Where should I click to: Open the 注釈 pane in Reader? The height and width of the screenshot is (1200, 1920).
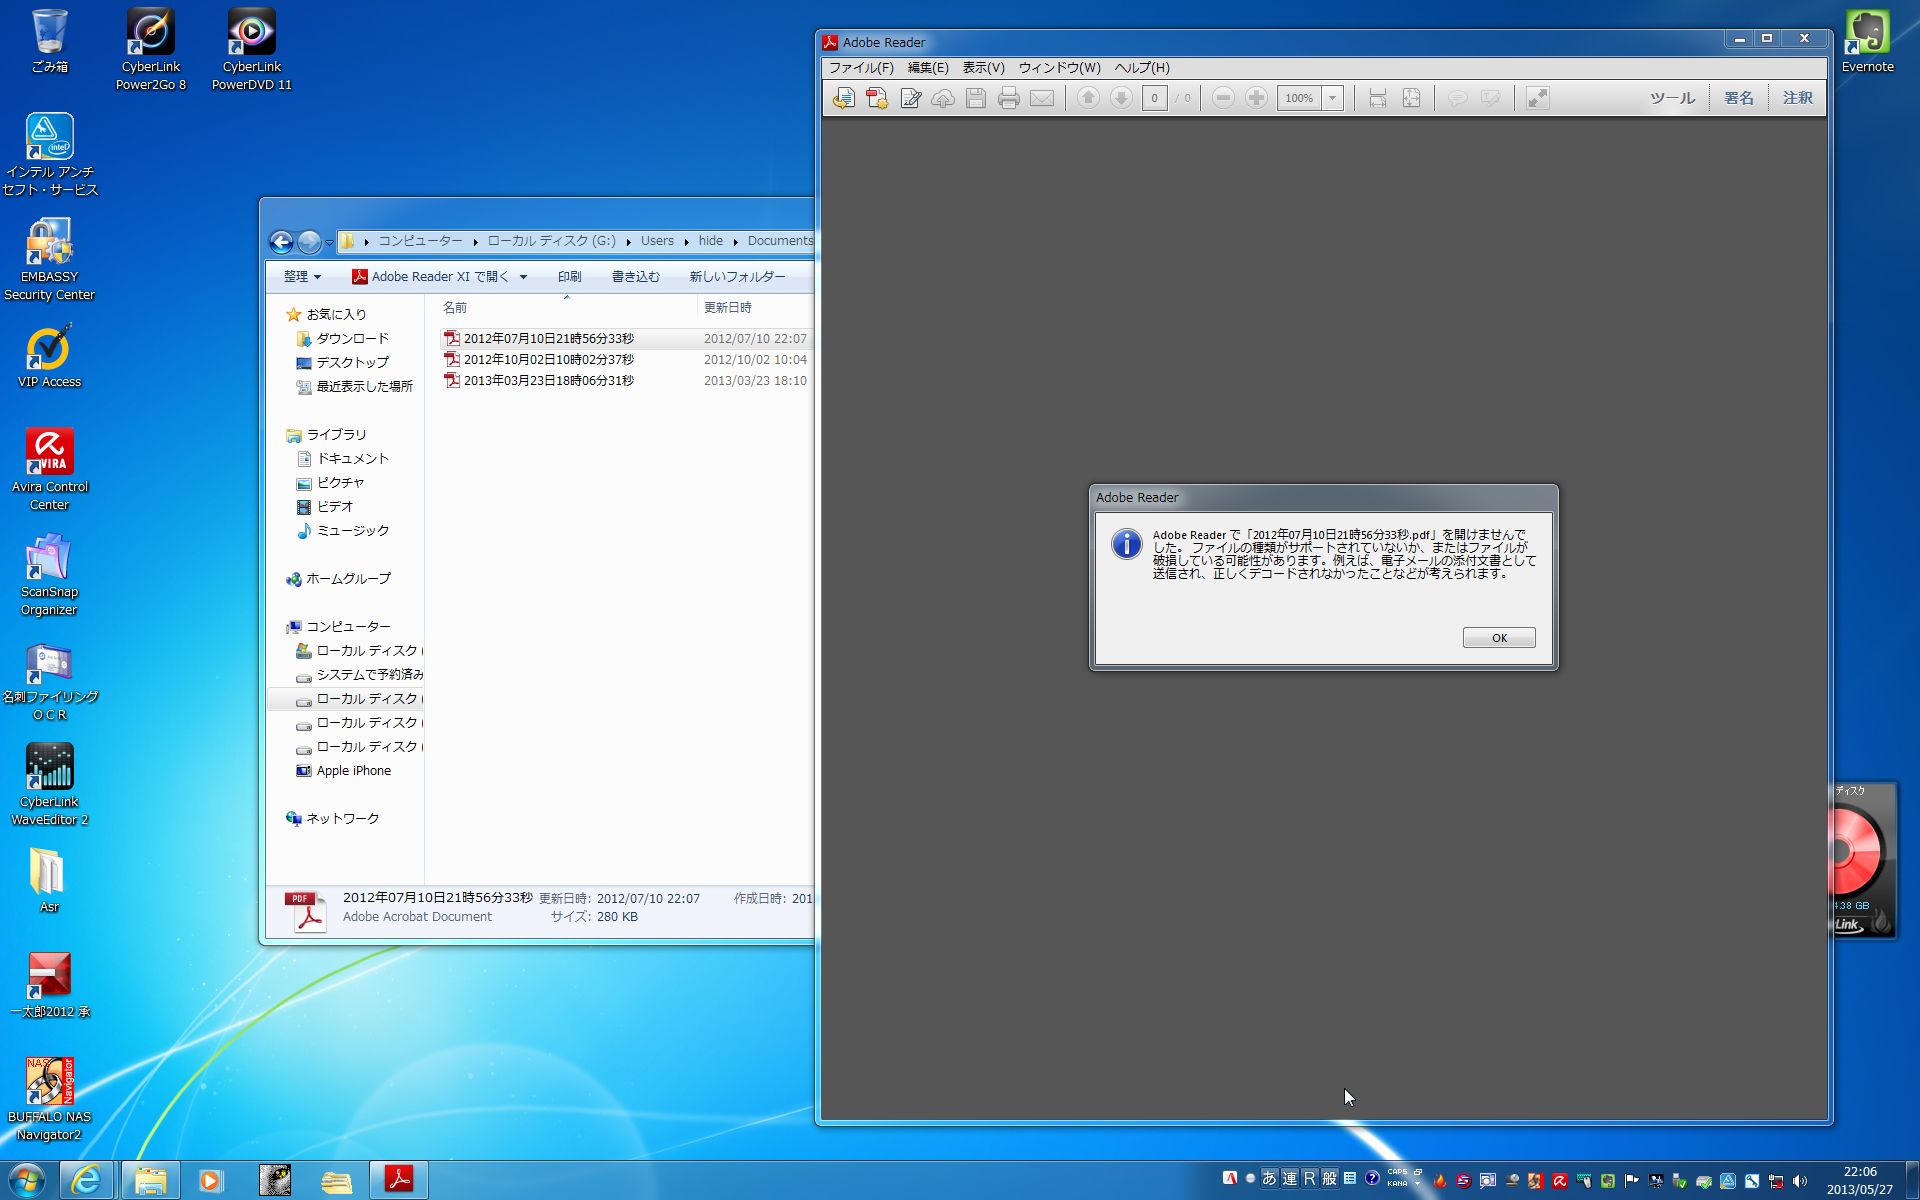tap(1797, 98)
